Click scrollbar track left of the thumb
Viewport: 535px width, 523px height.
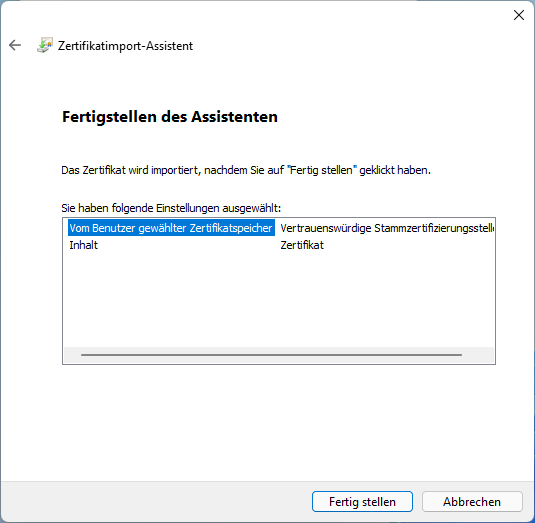tap(72, 355)
